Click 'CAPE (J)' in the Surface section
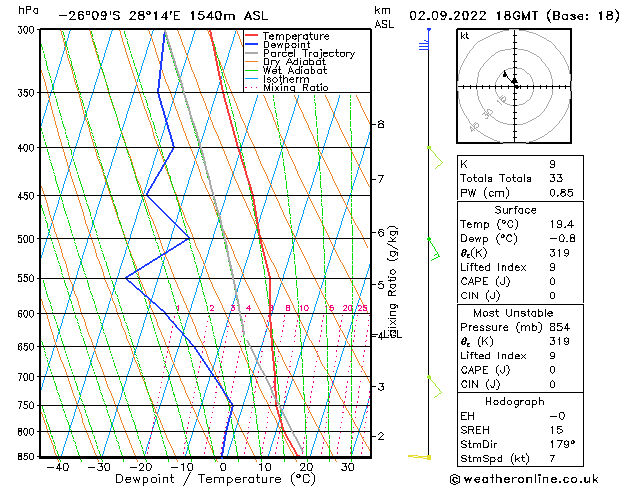The width and height of the screenshot is (629, 486). tap(485, 281)
